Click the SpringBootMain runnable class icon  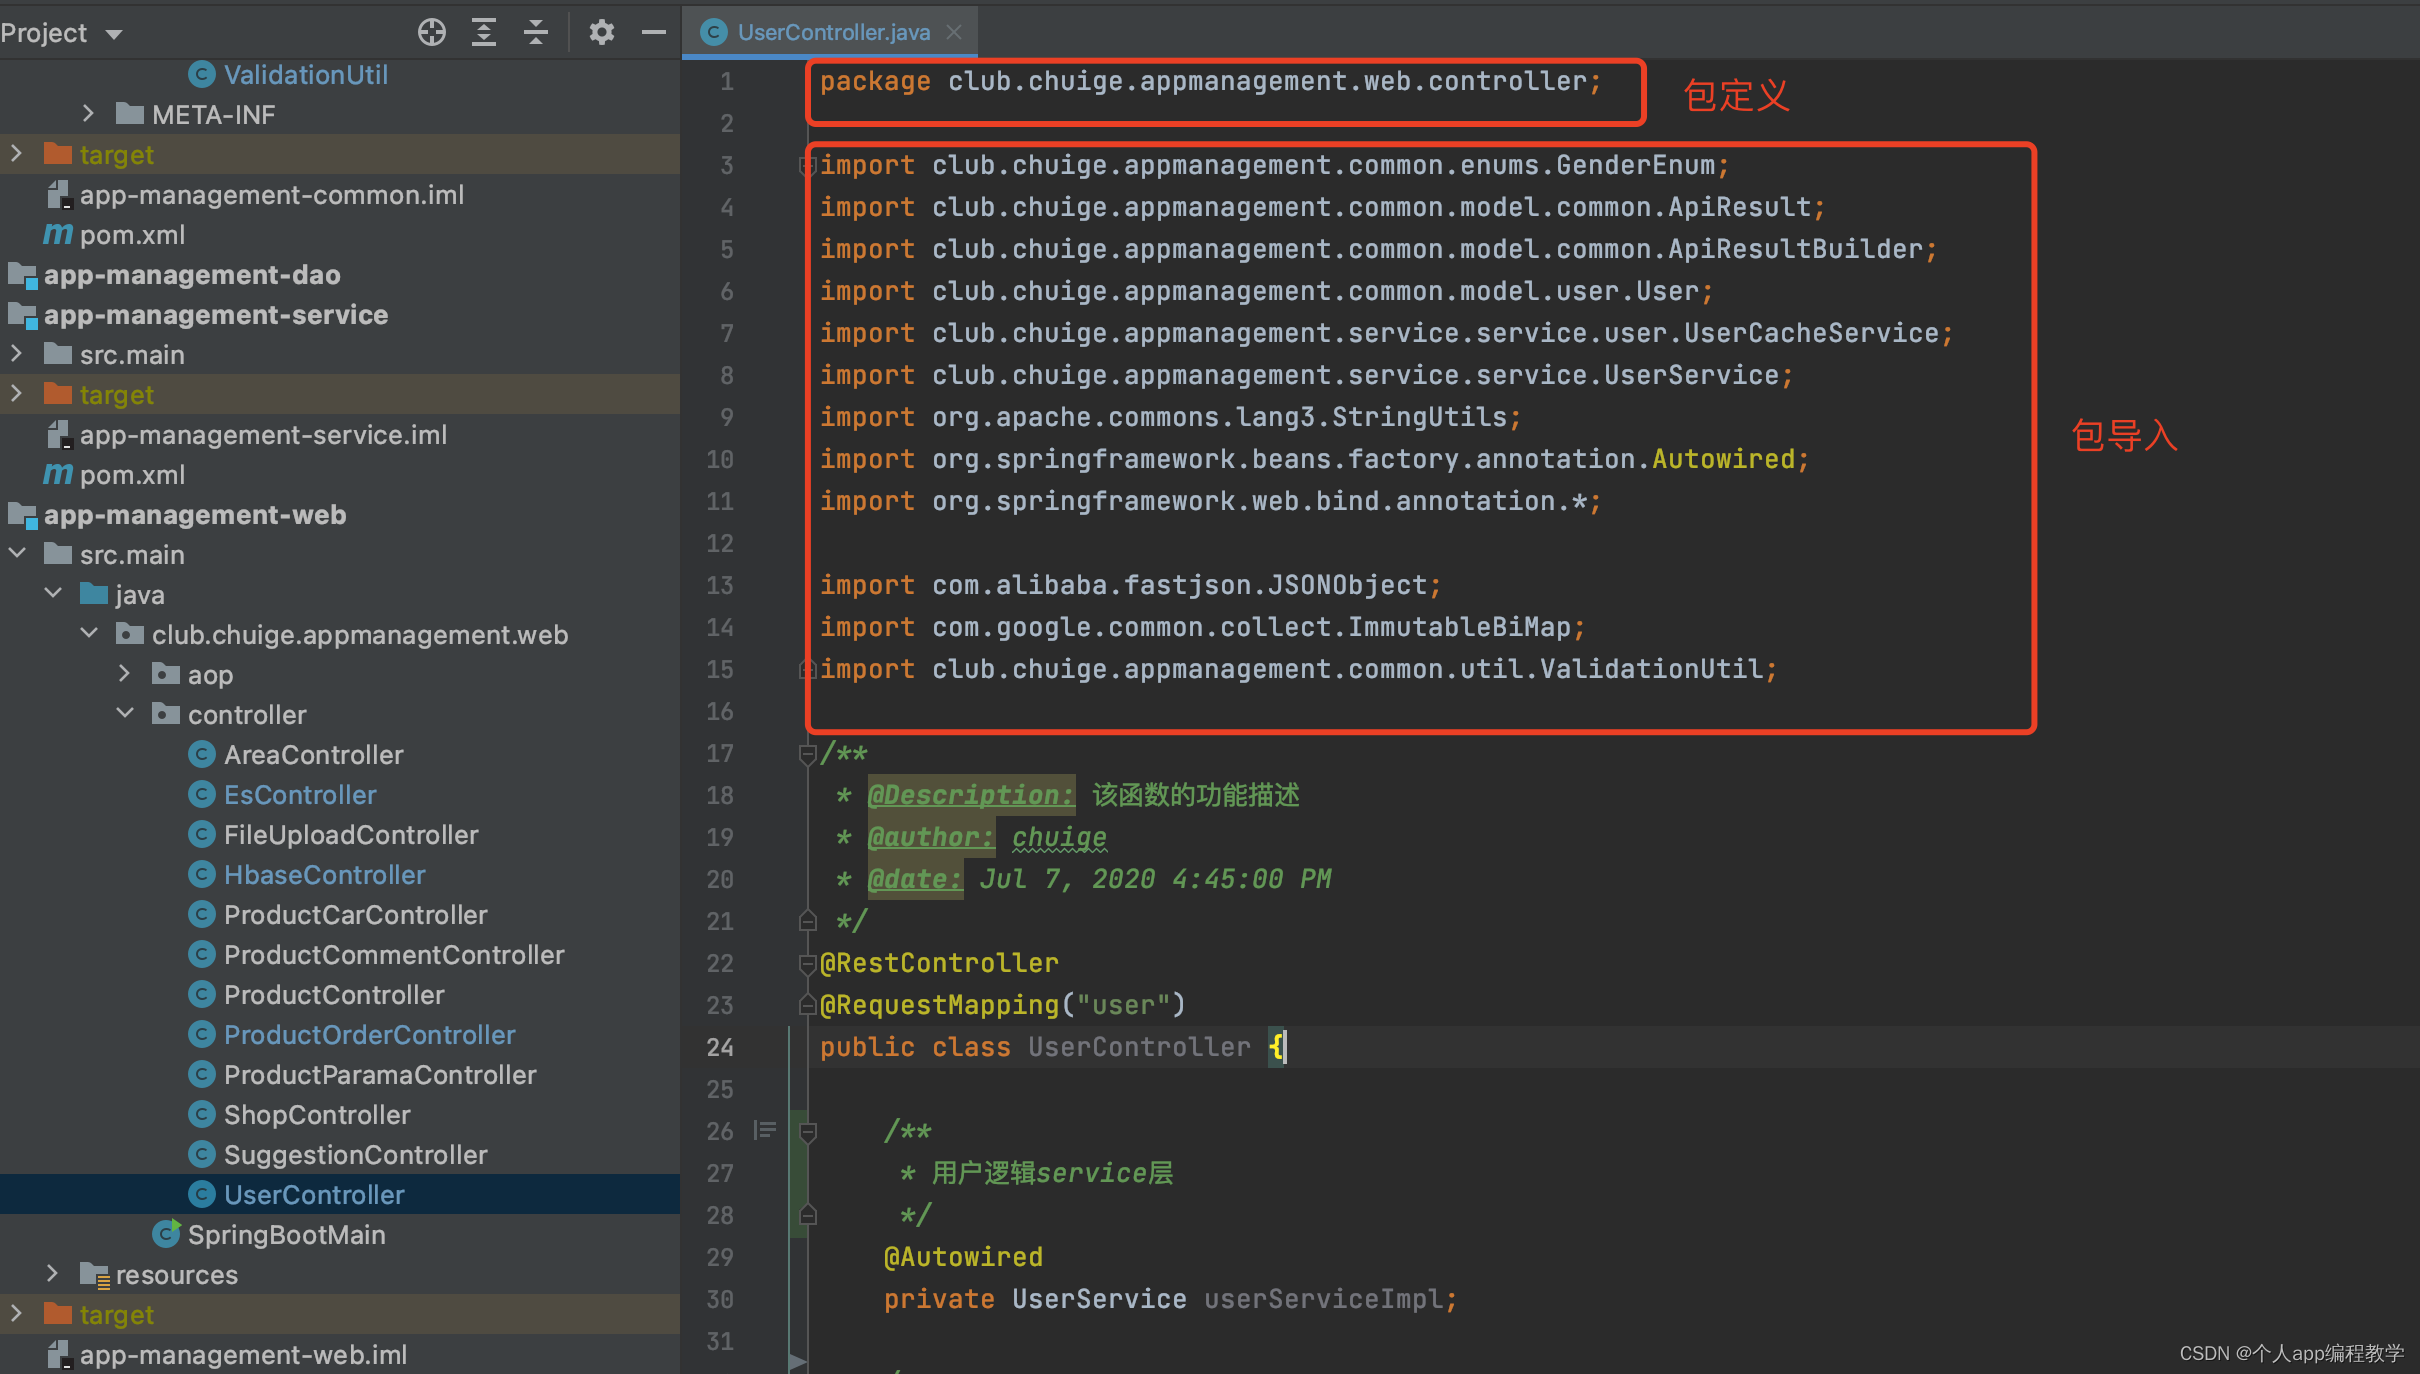point(166,1234)
